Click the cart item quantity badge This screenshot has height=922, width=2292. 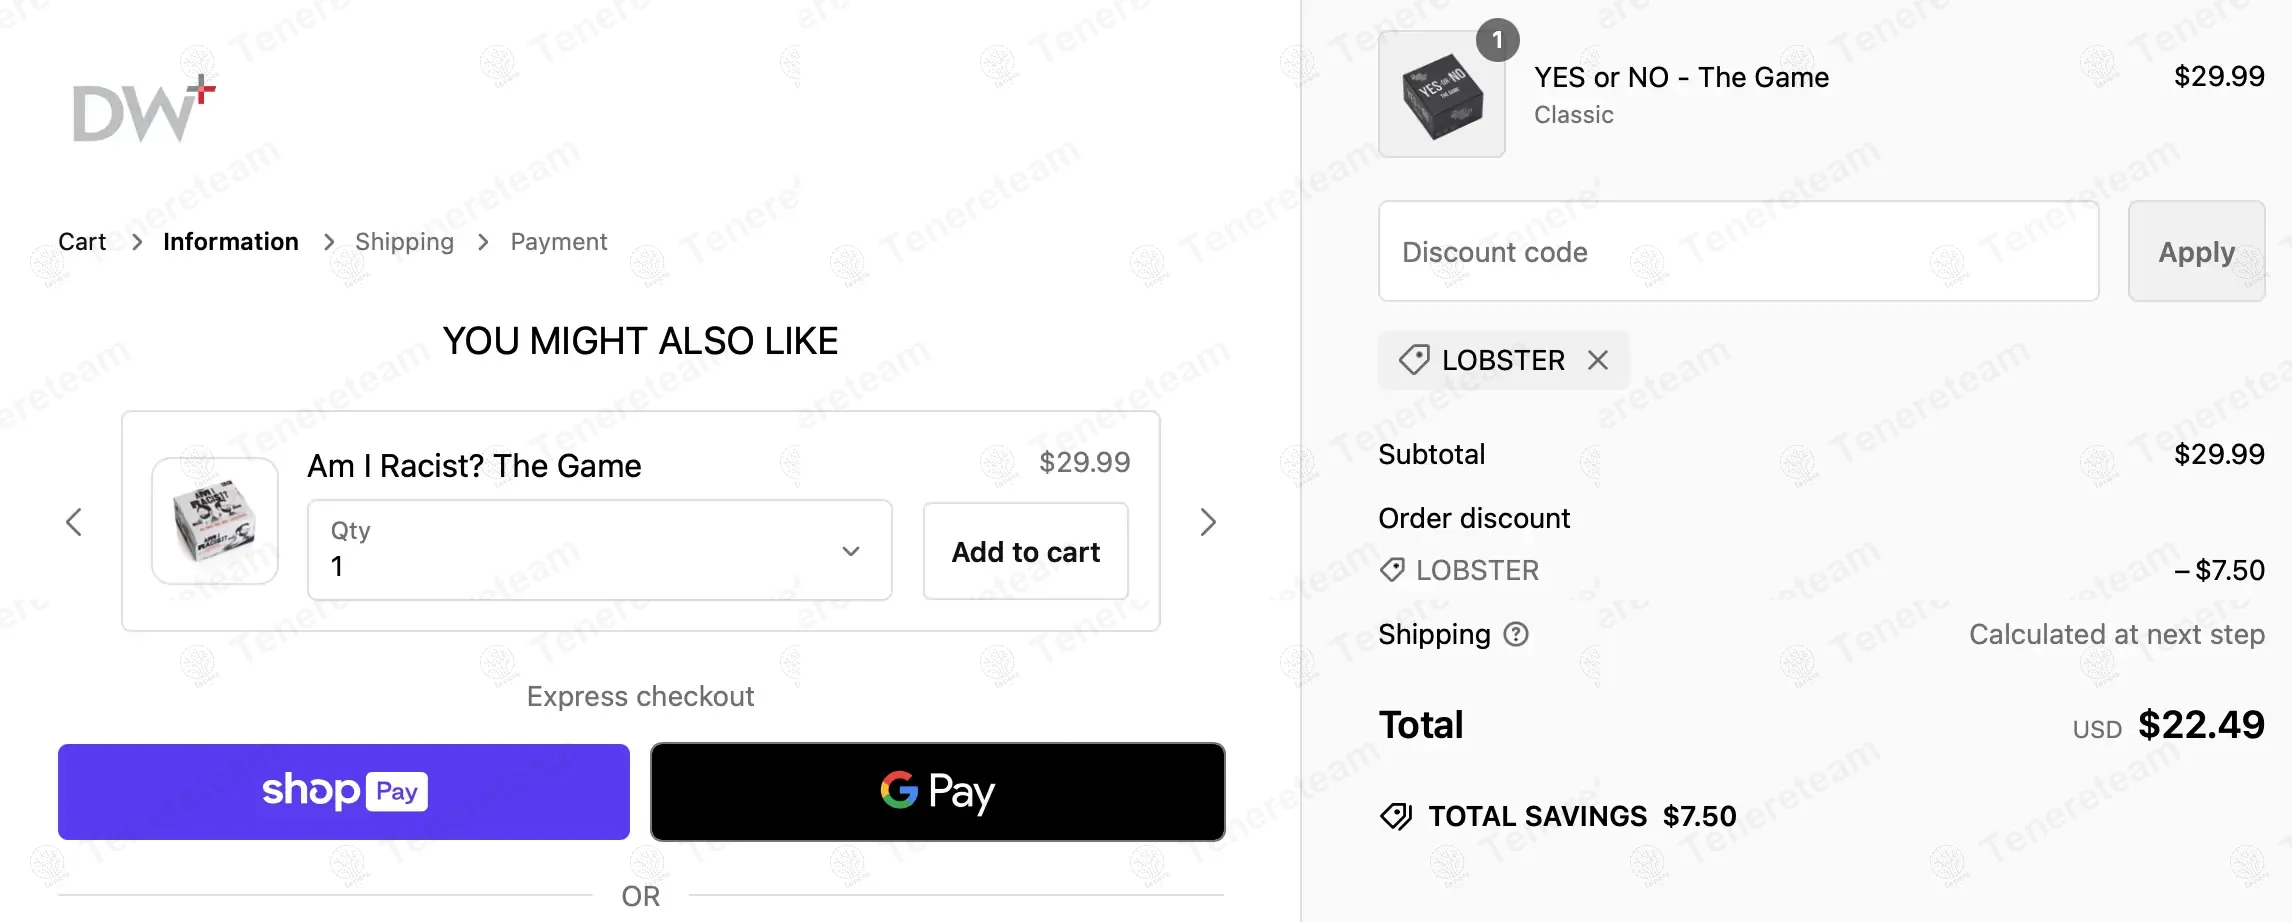[x=1497, y=40]
